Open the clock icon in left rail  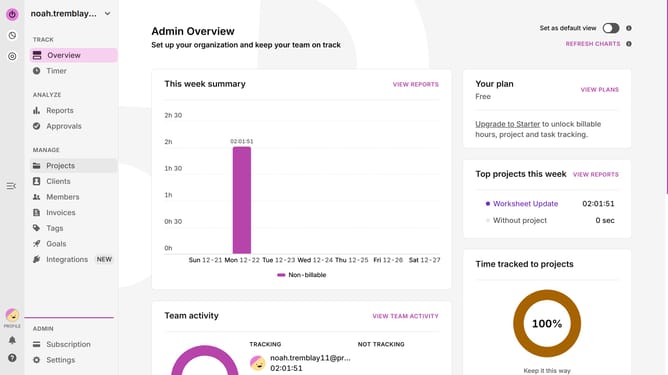[12, 35]
